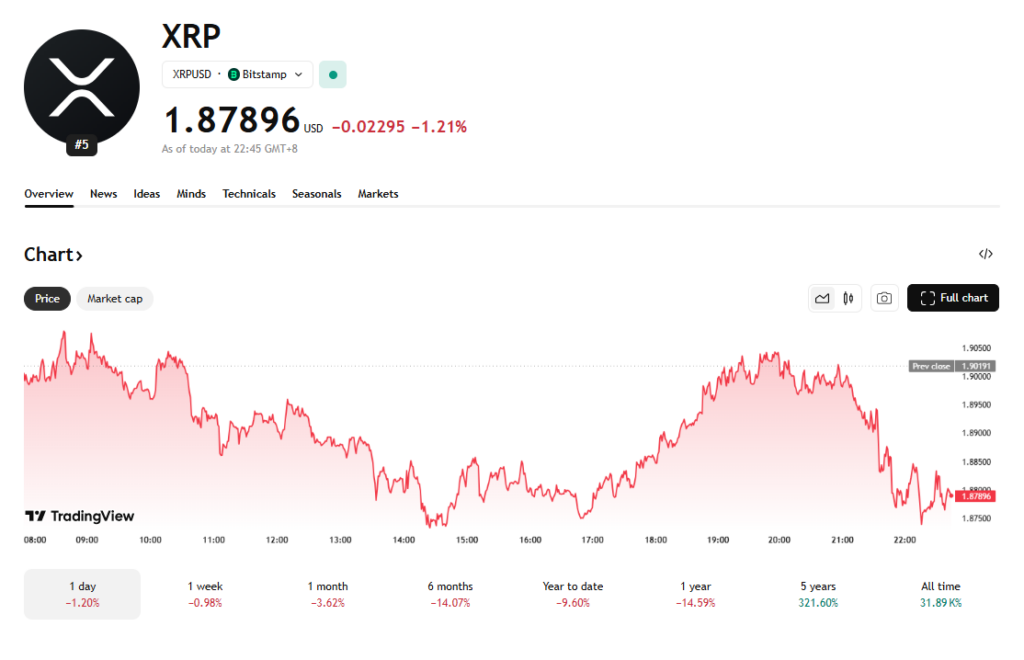This screenshot has height=660, width=1024.
Task: Select the Market cap toggle
Action: point(115,298)
